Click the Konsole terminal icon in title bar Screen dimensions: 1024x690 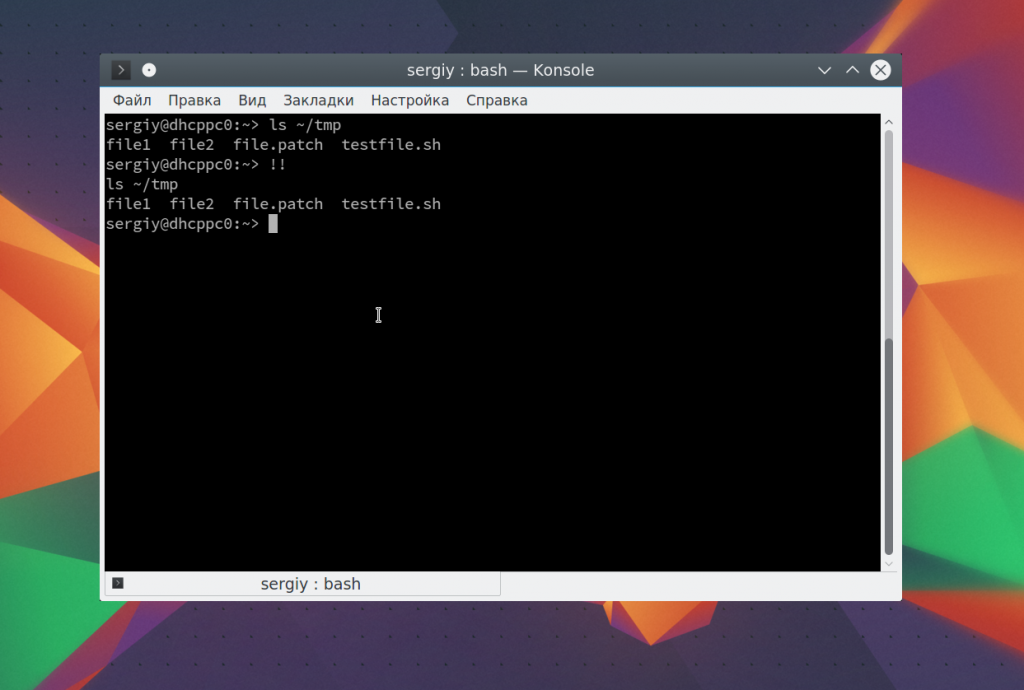[121, 70]
